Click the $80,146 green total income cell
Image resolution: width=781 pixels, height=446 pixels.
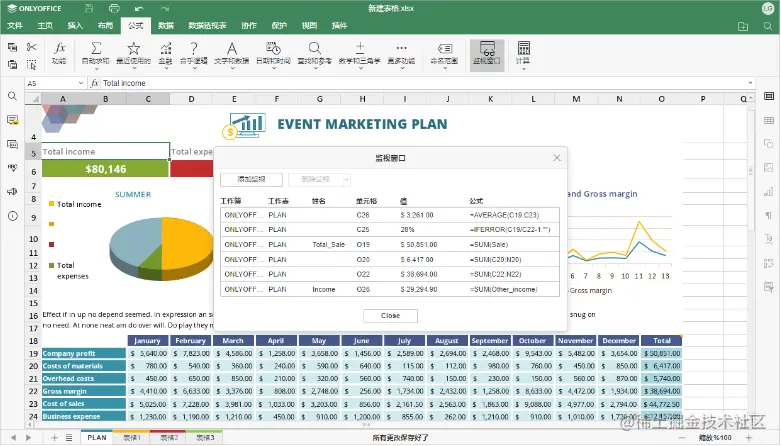(x=106, y=169)
